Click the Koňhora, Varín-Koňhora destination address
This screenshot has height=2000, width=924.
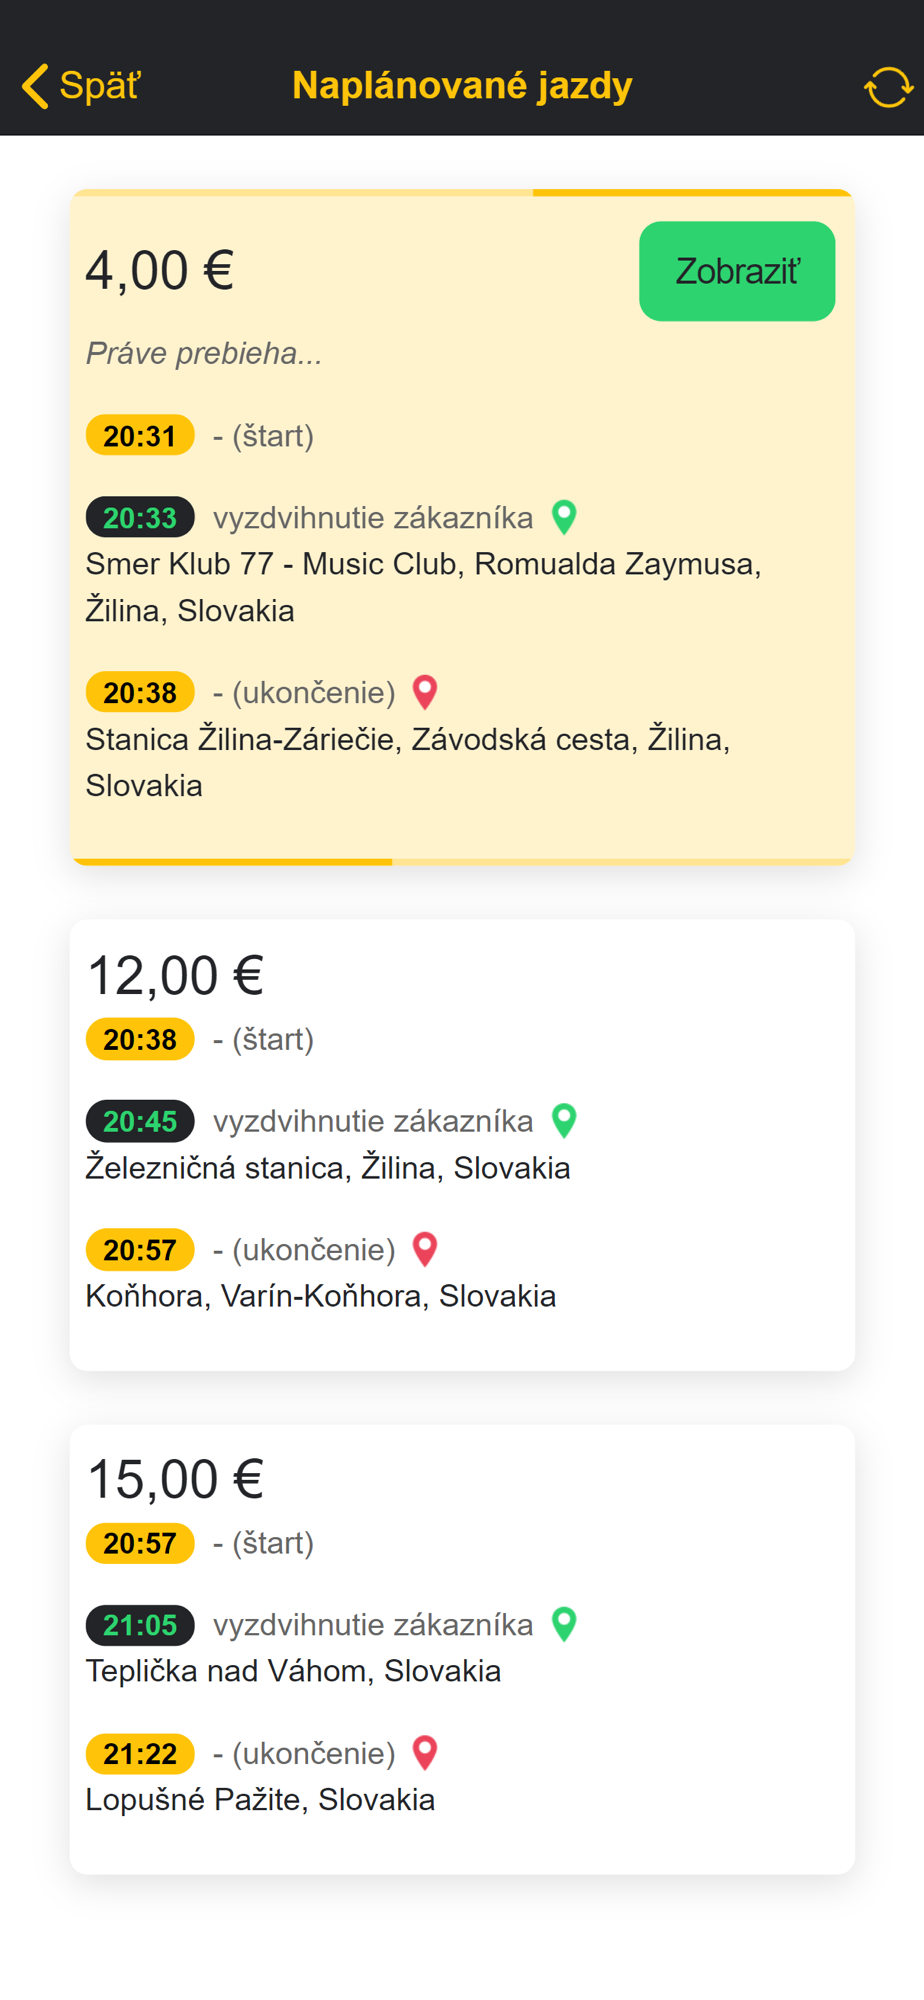(x=320, y=1296)
